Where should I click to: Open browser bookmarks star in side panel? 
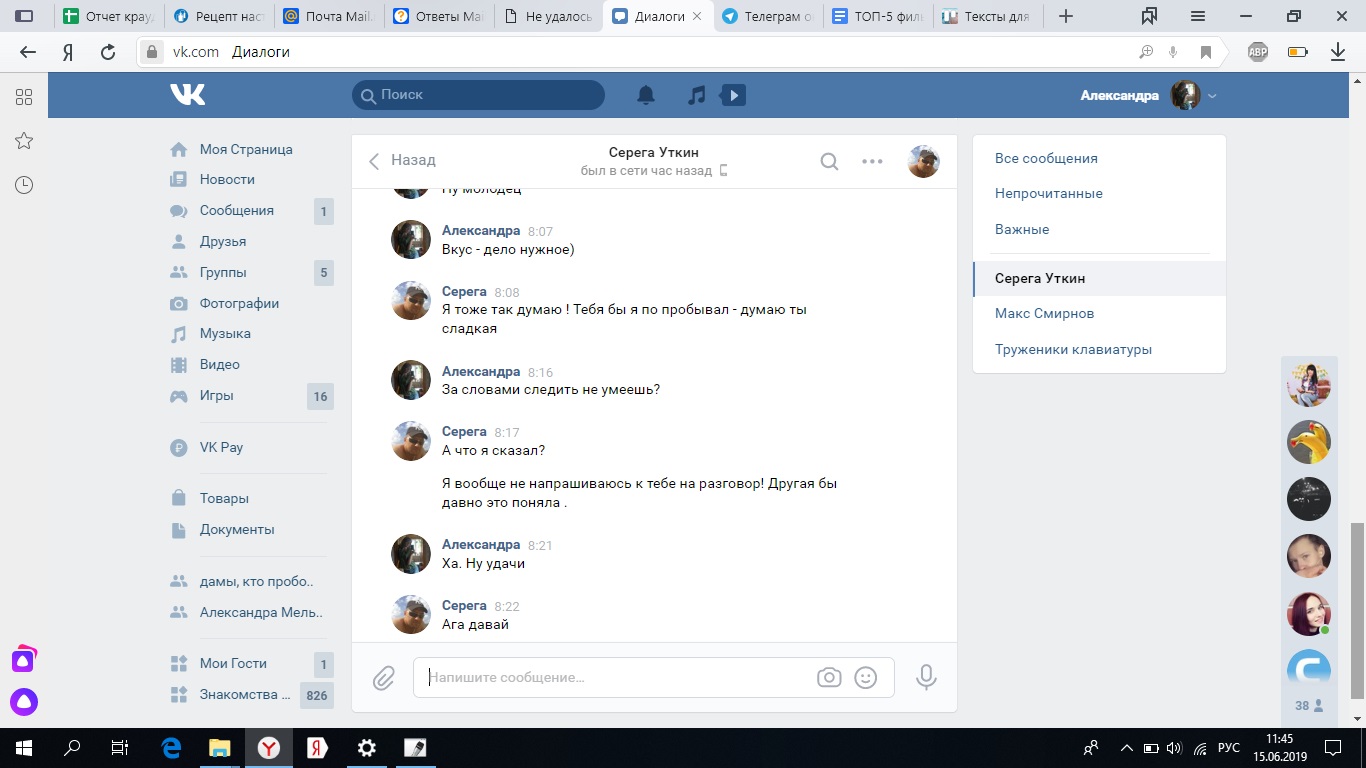click(x=24, y=141)
